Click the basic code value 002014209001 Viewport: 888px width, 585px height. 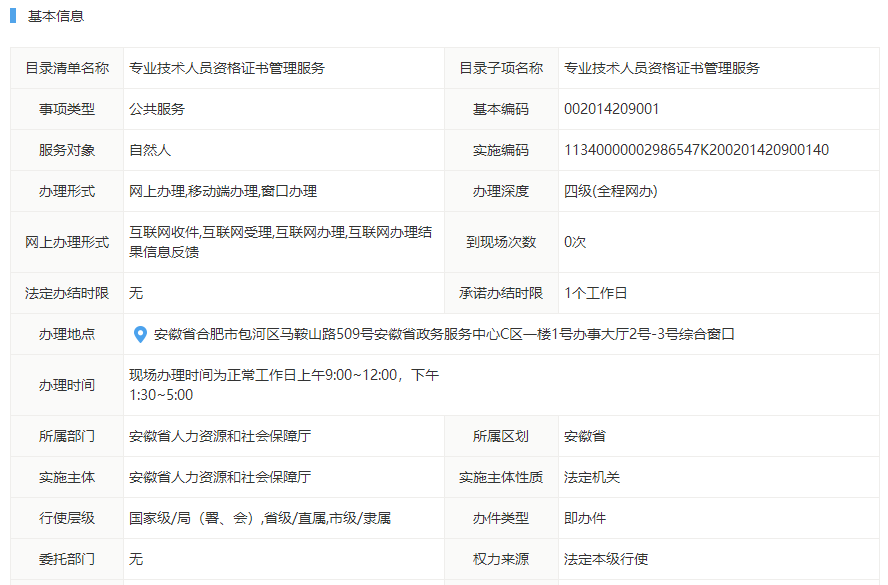pyautogui.click(x=611, y=109)
